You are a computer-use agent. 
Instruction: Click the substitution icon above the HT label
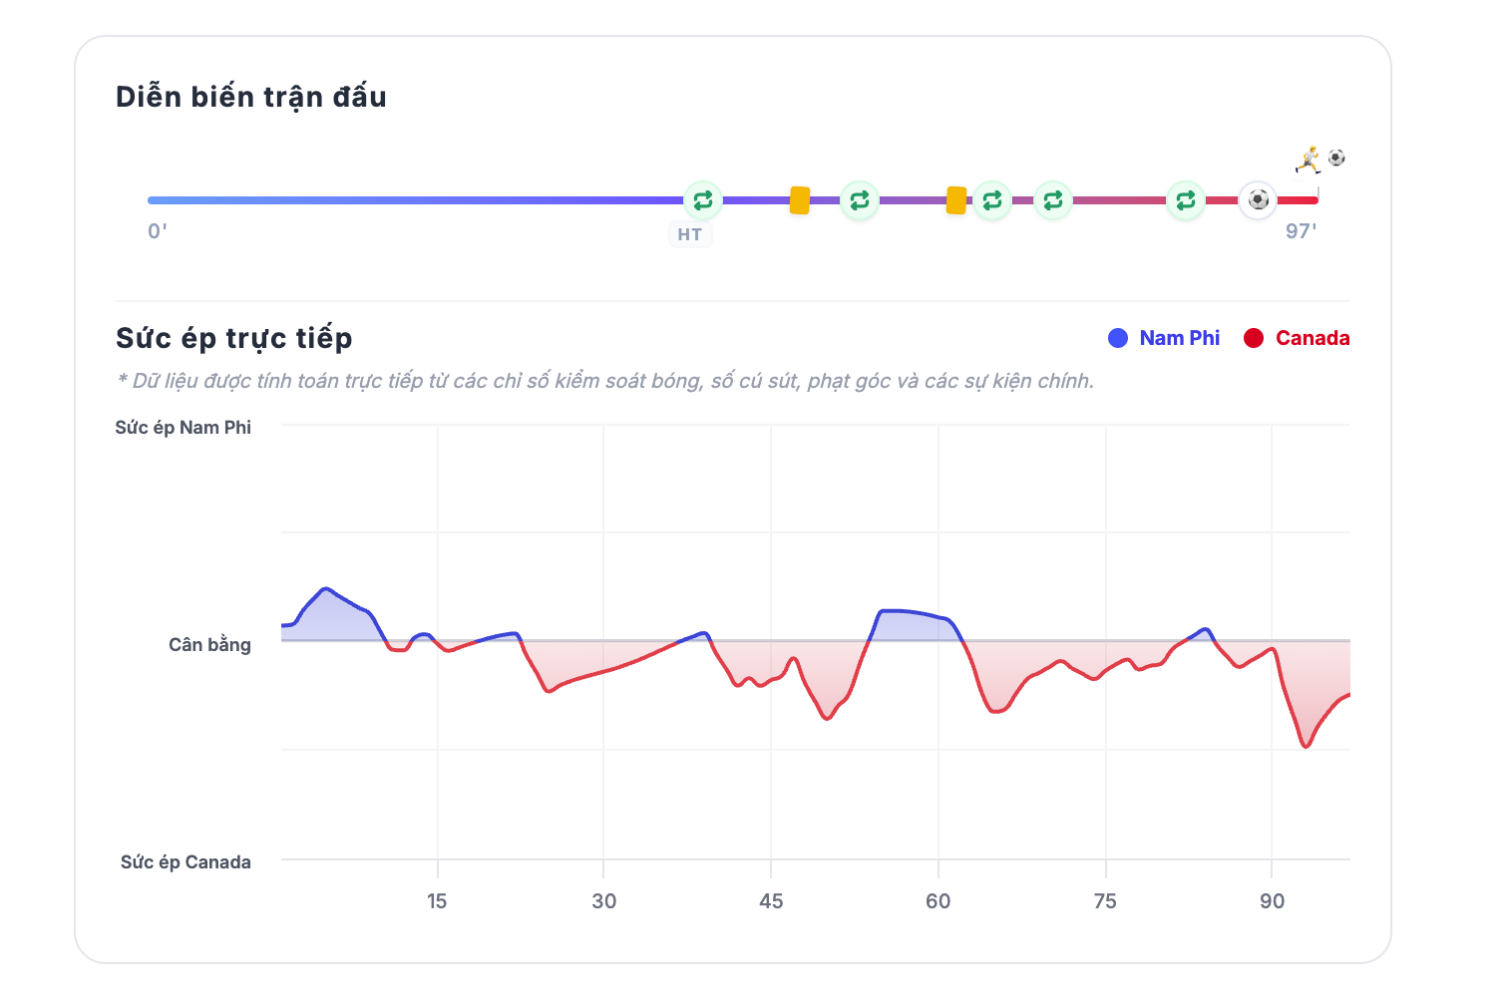(x=703, y=201)
